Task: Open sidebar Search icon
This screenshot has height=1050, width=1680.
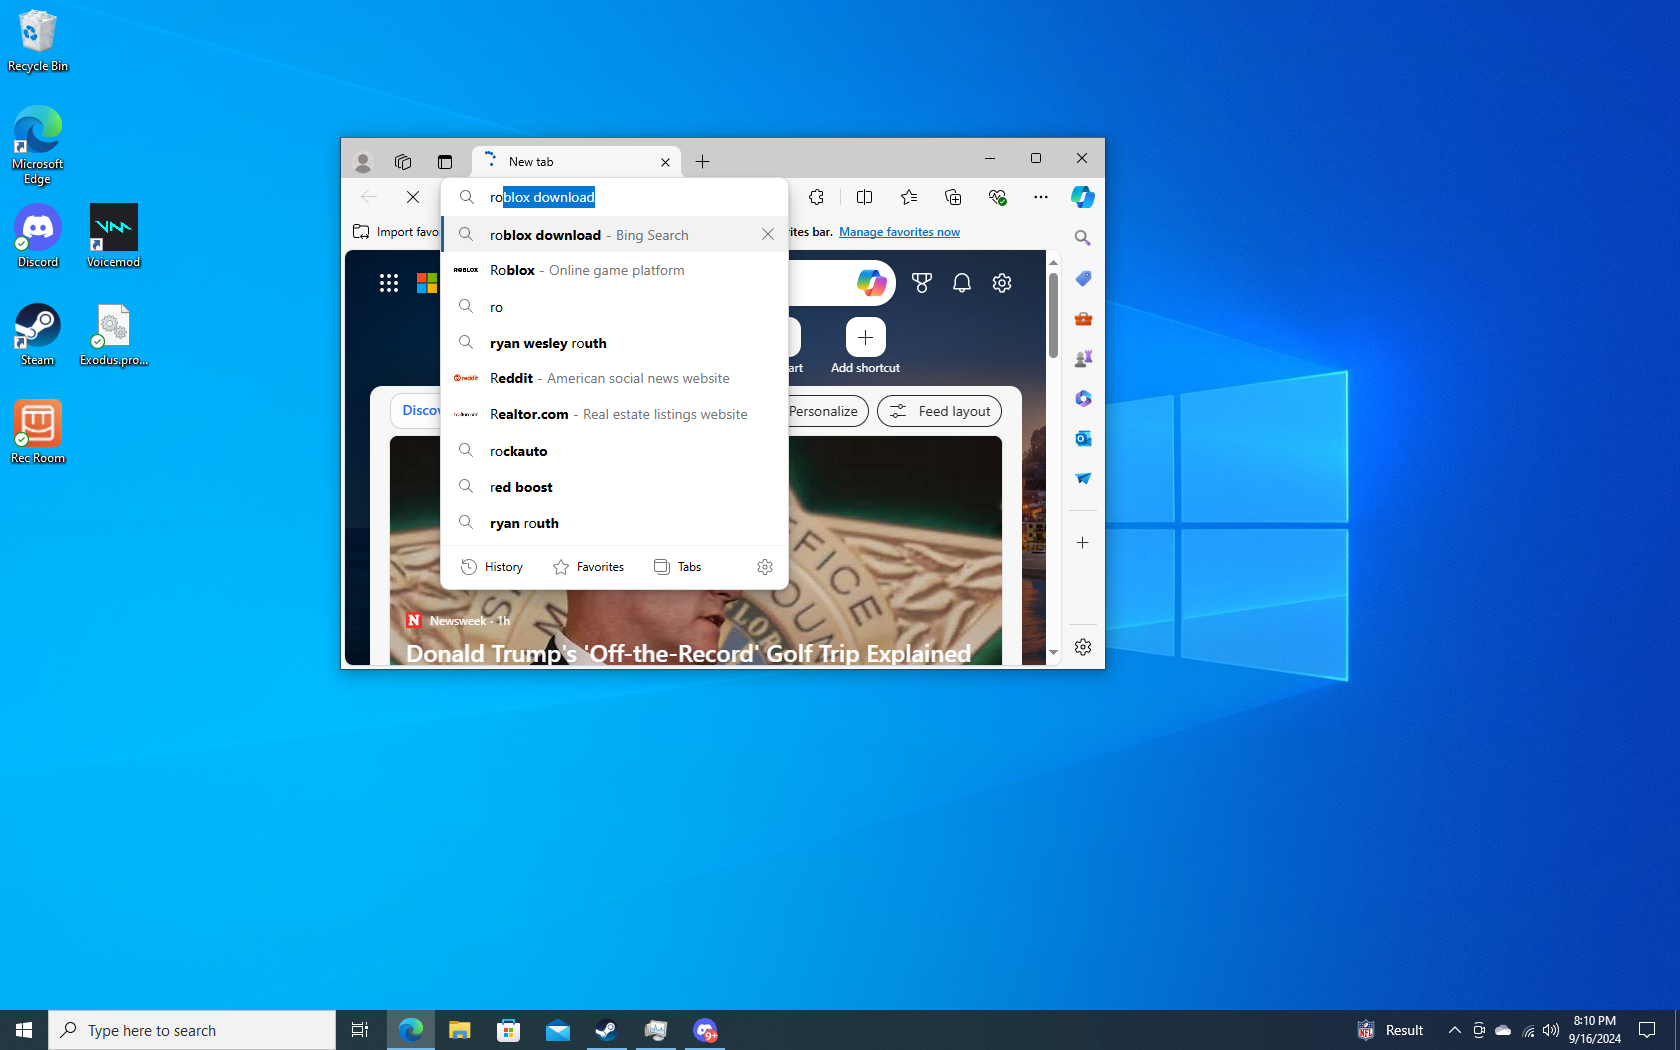Action: click(1082, 238)
